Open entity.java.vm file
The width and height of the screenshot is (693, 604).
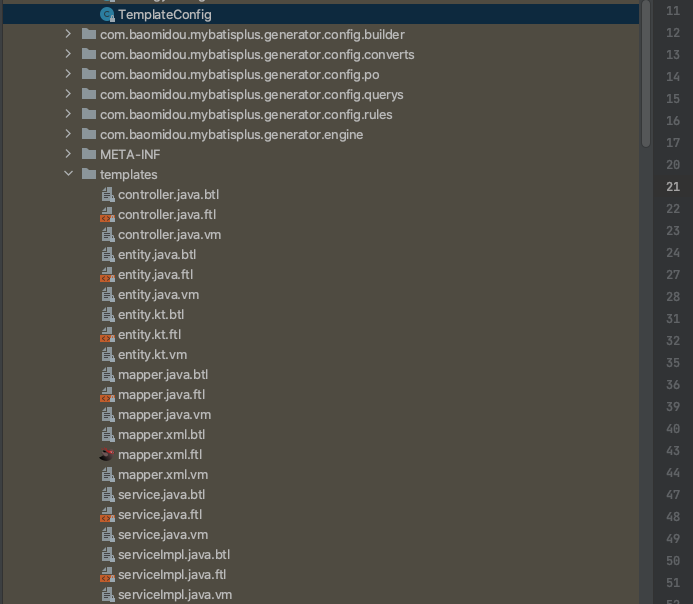coord(158,295)
